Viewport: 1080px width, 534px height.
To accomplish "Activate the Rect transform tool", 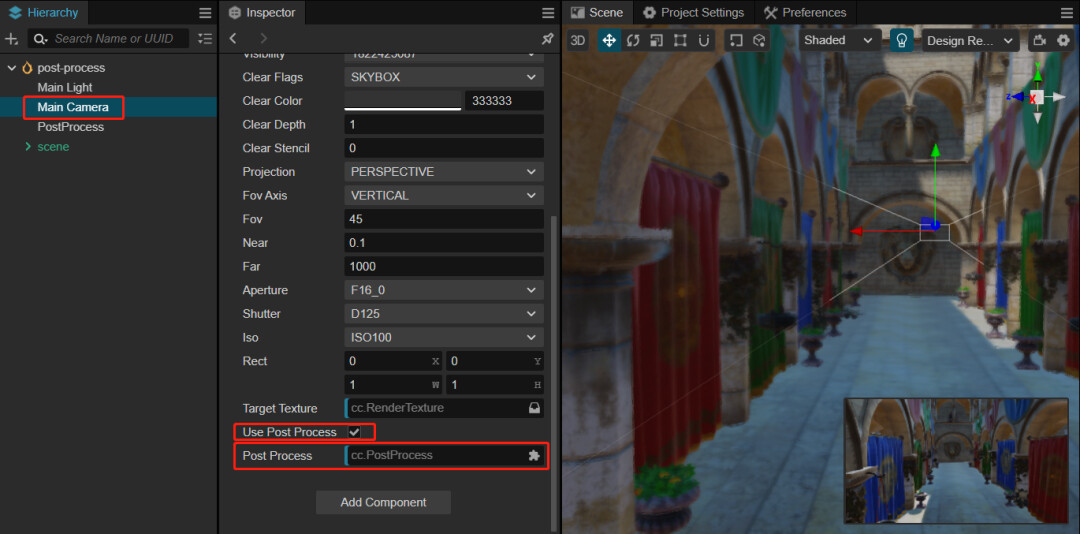I will (681, 40).
